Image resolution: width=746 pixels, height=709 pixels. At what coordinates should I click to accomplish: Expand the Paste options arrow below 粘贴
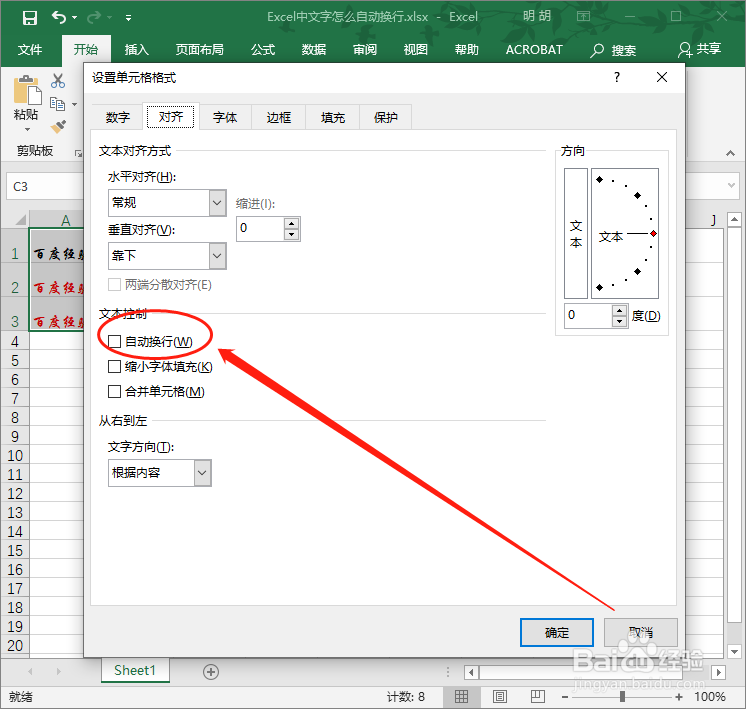(27, 129)
